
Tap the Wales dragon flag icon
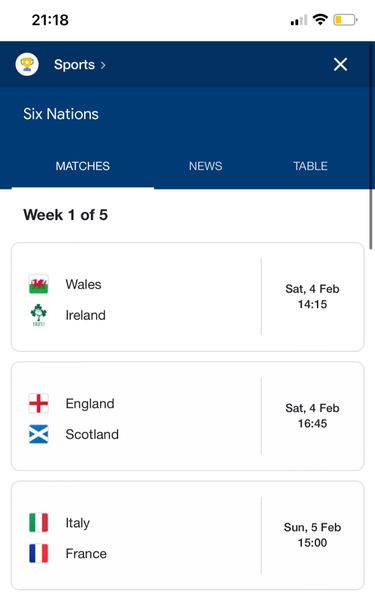39,284
